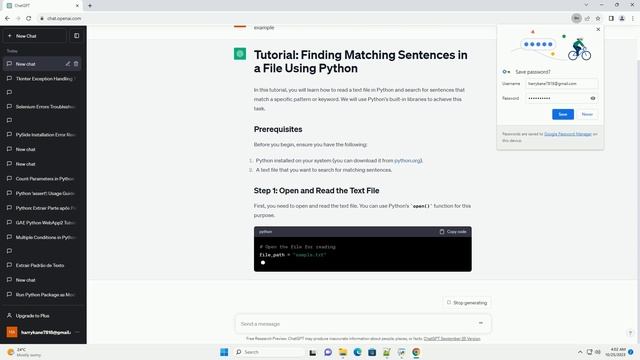Click the key icon in the address bar
The width and height of the screenshot is (640, 360).
click(576, 18)
